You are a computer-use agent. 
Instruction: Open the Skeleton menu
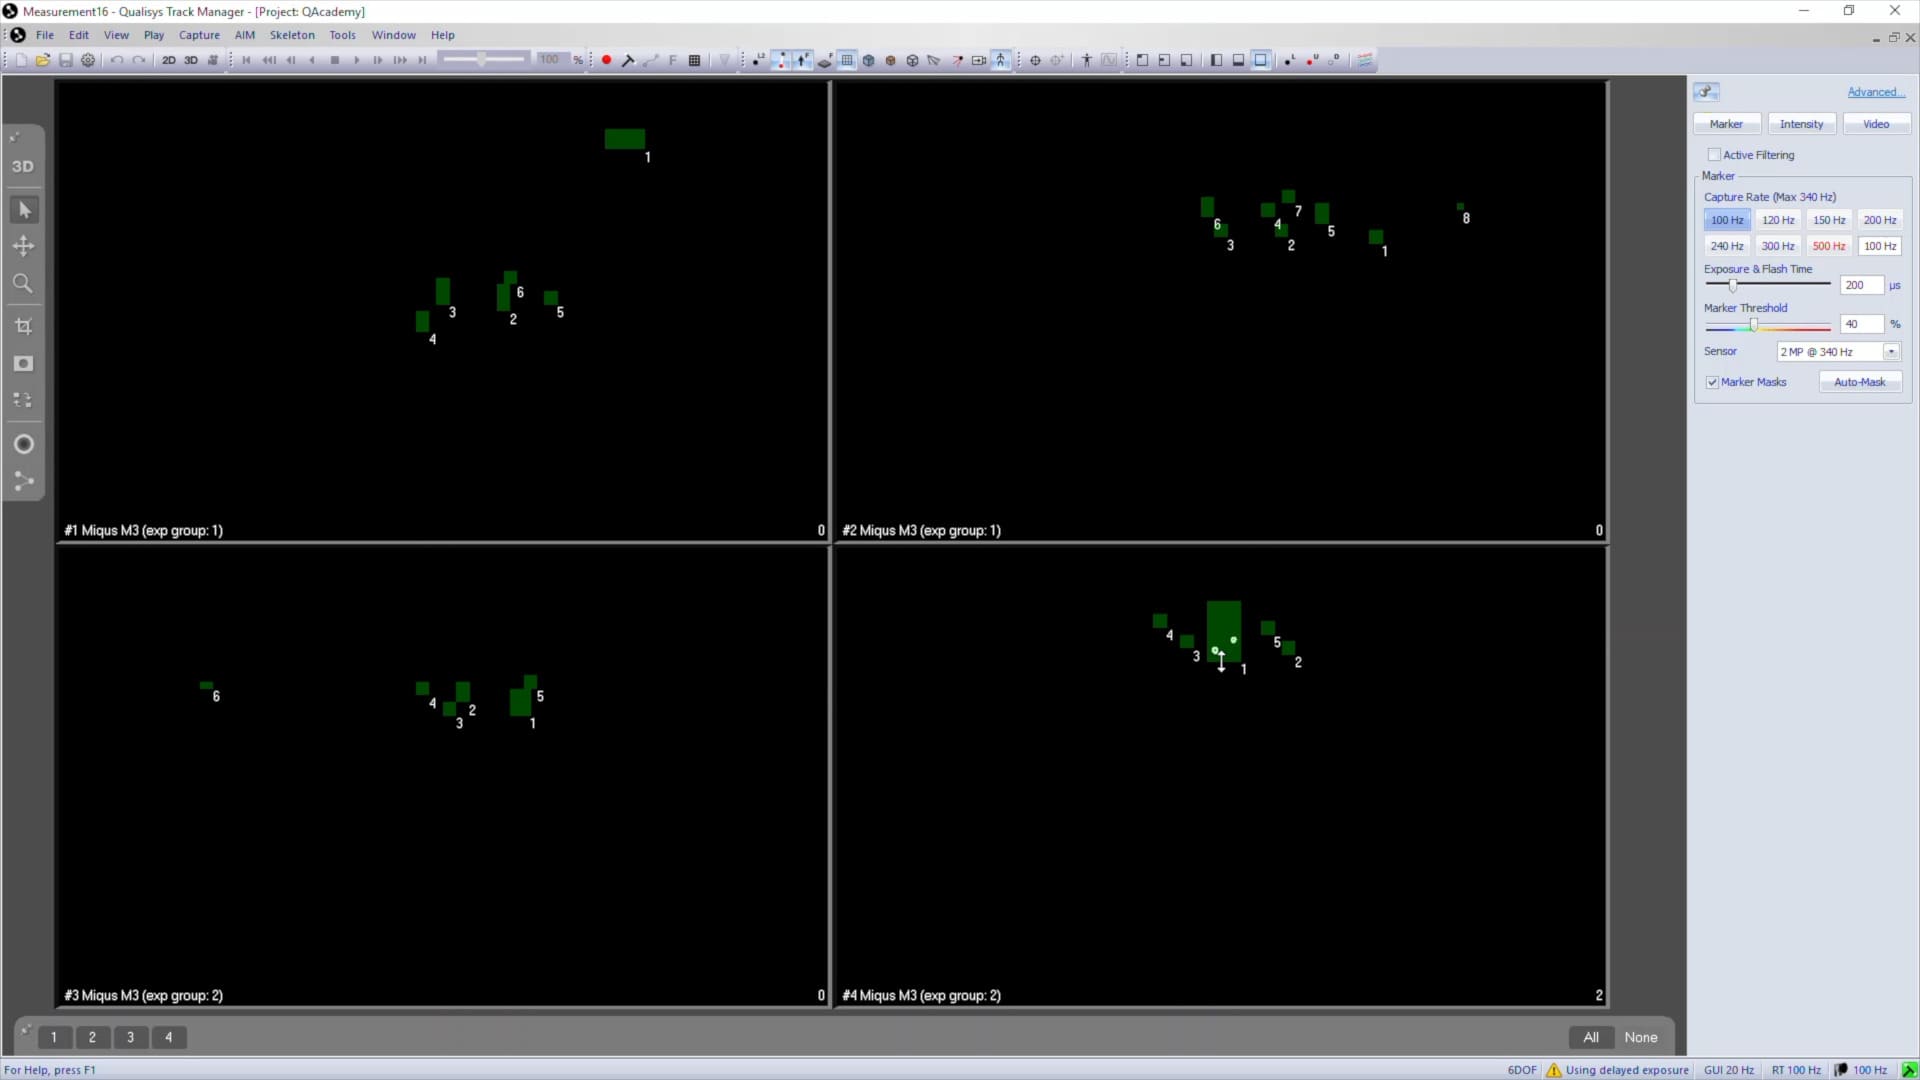[292, 35]
